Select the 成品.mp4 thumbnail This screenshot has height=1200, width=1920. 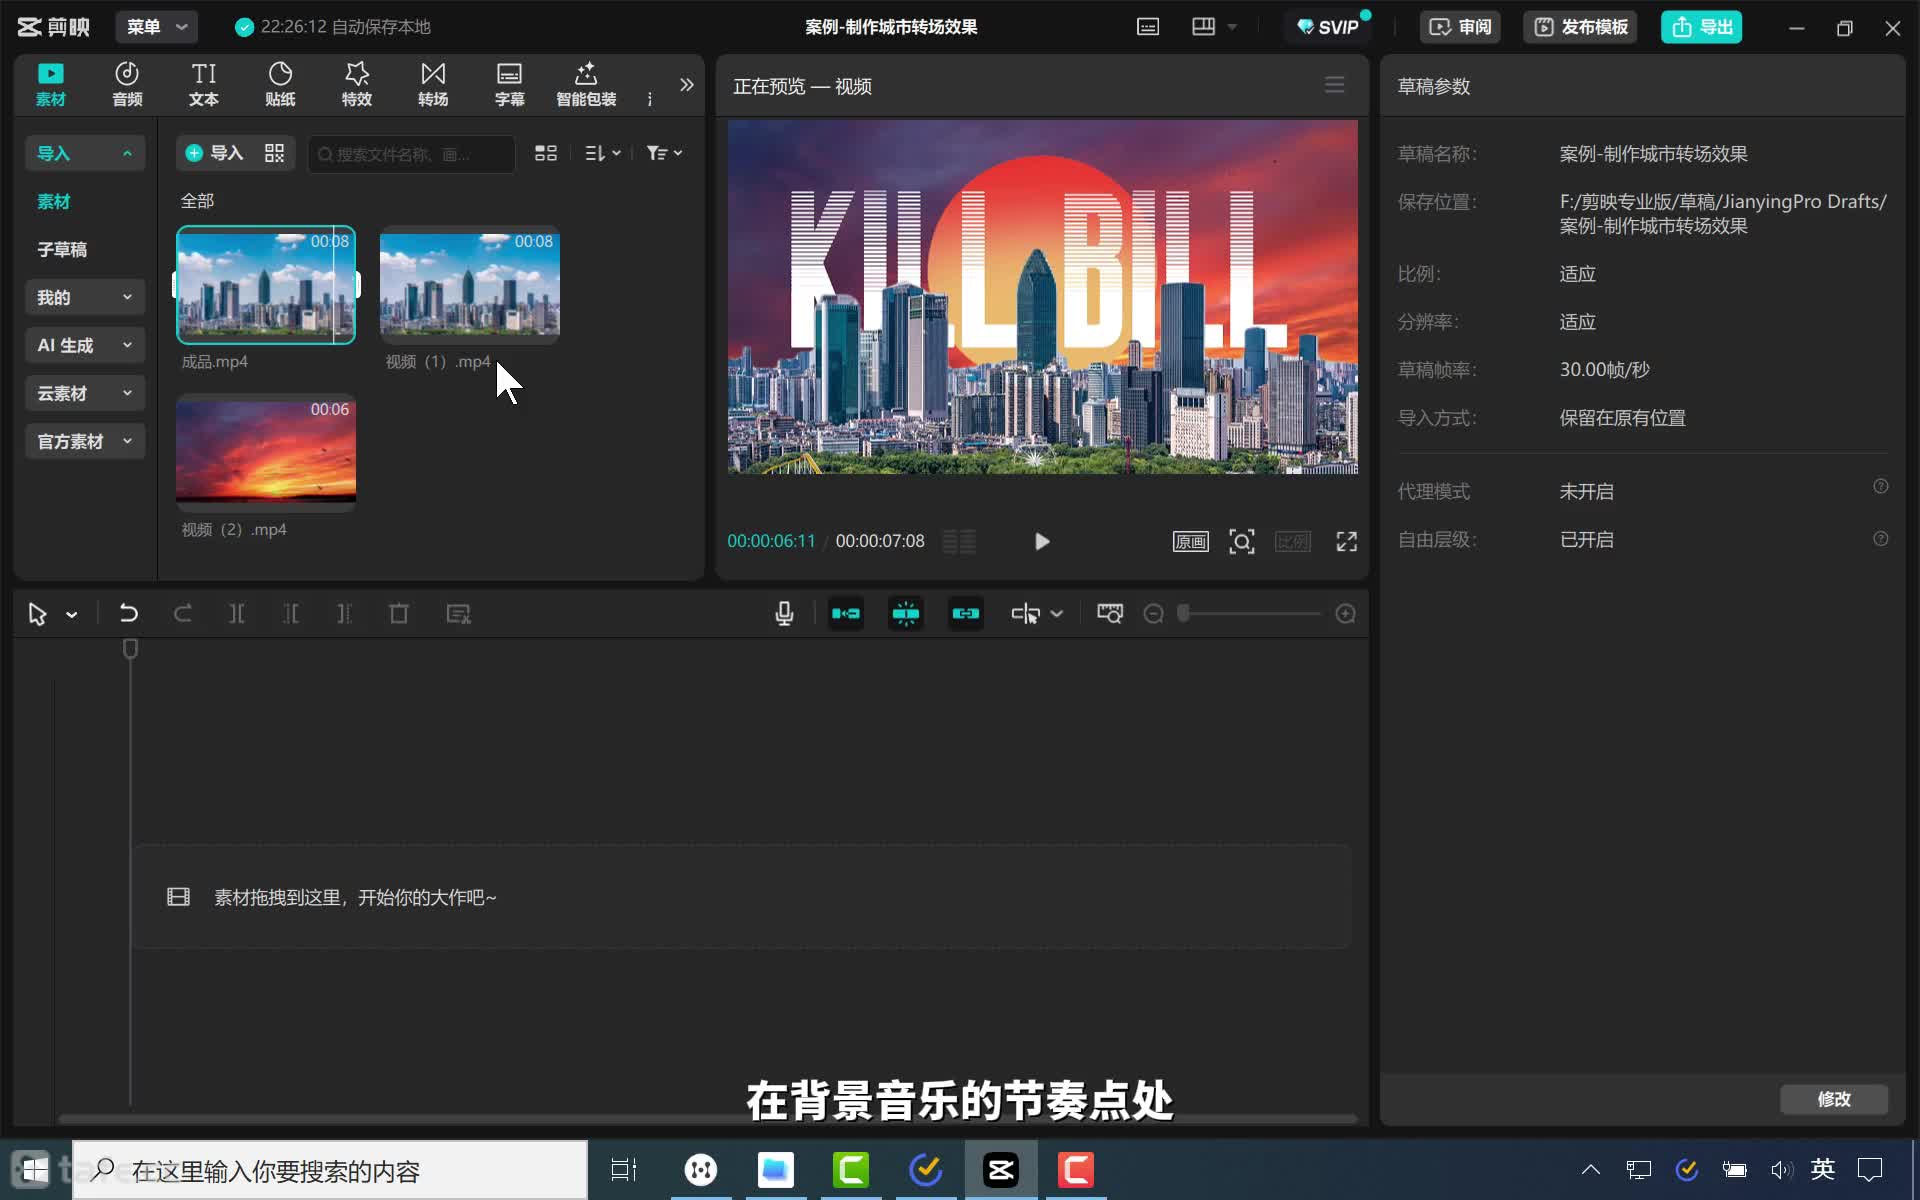pyautogui.click(x=266, y=285)
